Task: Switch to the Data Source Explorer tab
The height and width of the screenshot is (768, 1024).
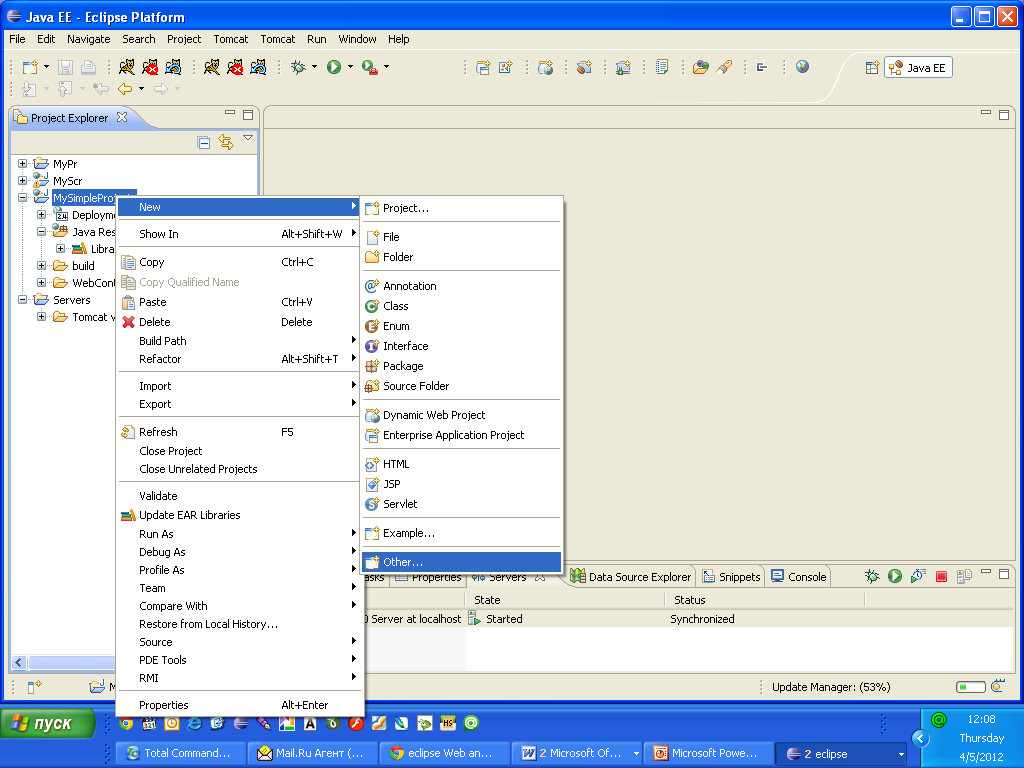Action: point(631,577)
